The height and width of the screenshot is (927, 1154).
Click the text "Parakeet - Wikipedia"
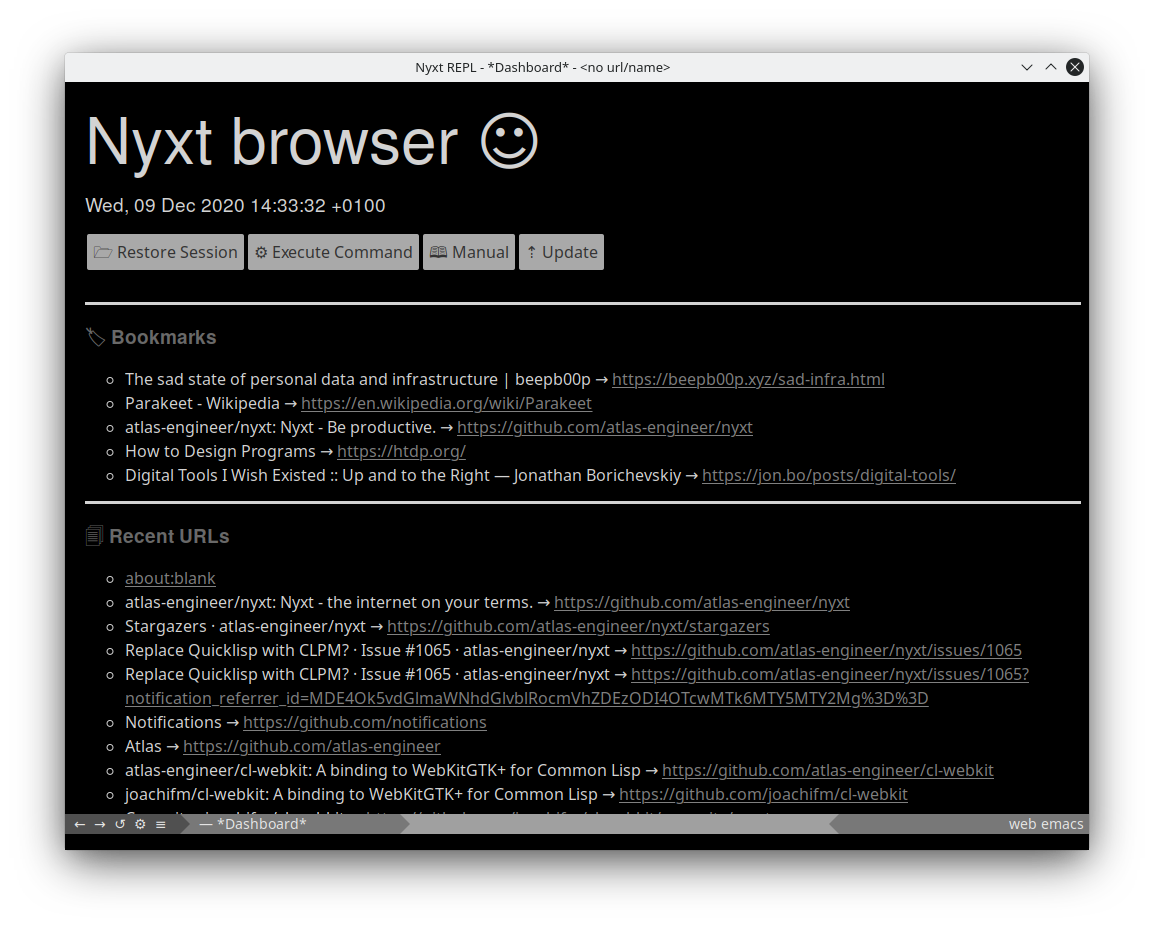click(202, 403)
